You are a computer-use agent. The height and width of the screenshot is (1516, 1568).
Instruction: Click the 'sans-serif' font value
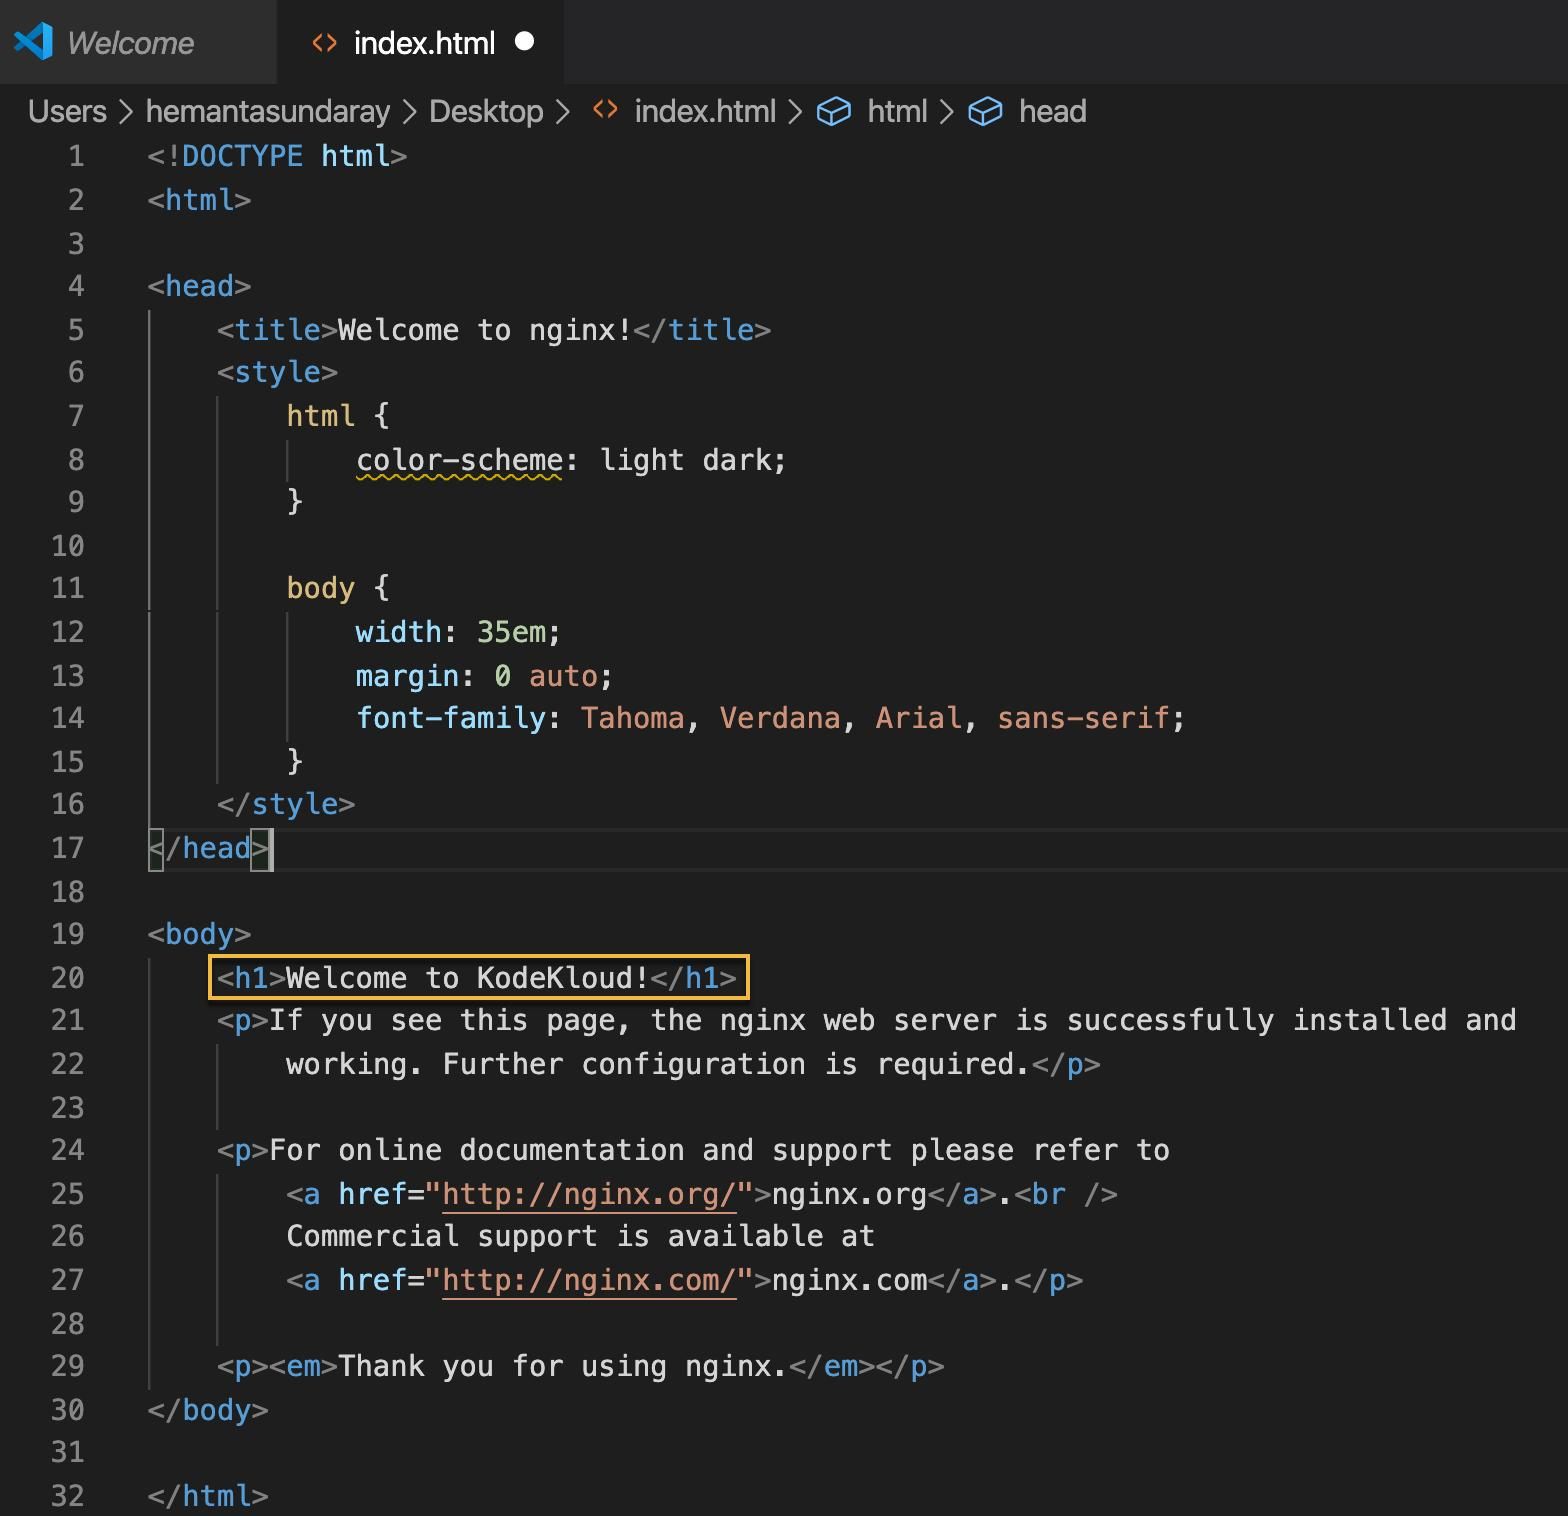tap(1084, 718)
